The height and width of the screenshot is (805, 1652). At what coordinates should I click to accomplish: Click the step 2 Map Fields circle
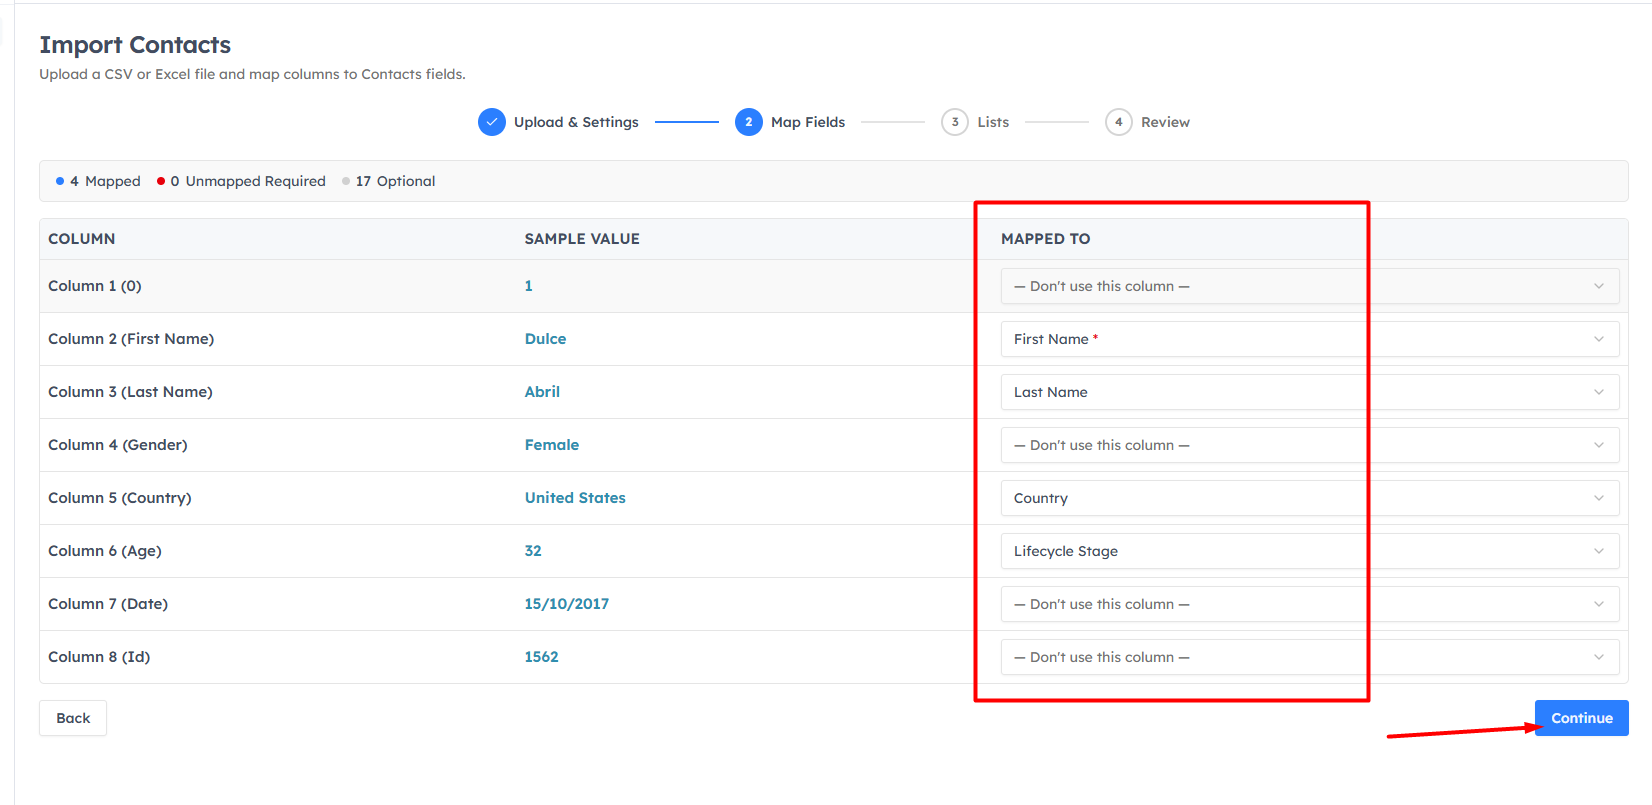point(749,122)
